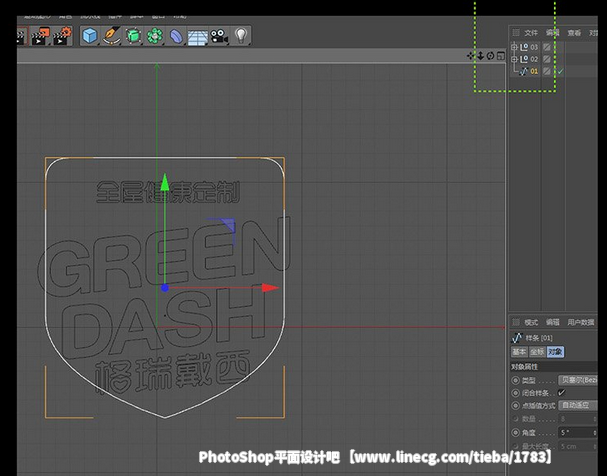Switch to the 基本 attribute tab
This screenshot has height=476, width=607.
pos(519,352)
